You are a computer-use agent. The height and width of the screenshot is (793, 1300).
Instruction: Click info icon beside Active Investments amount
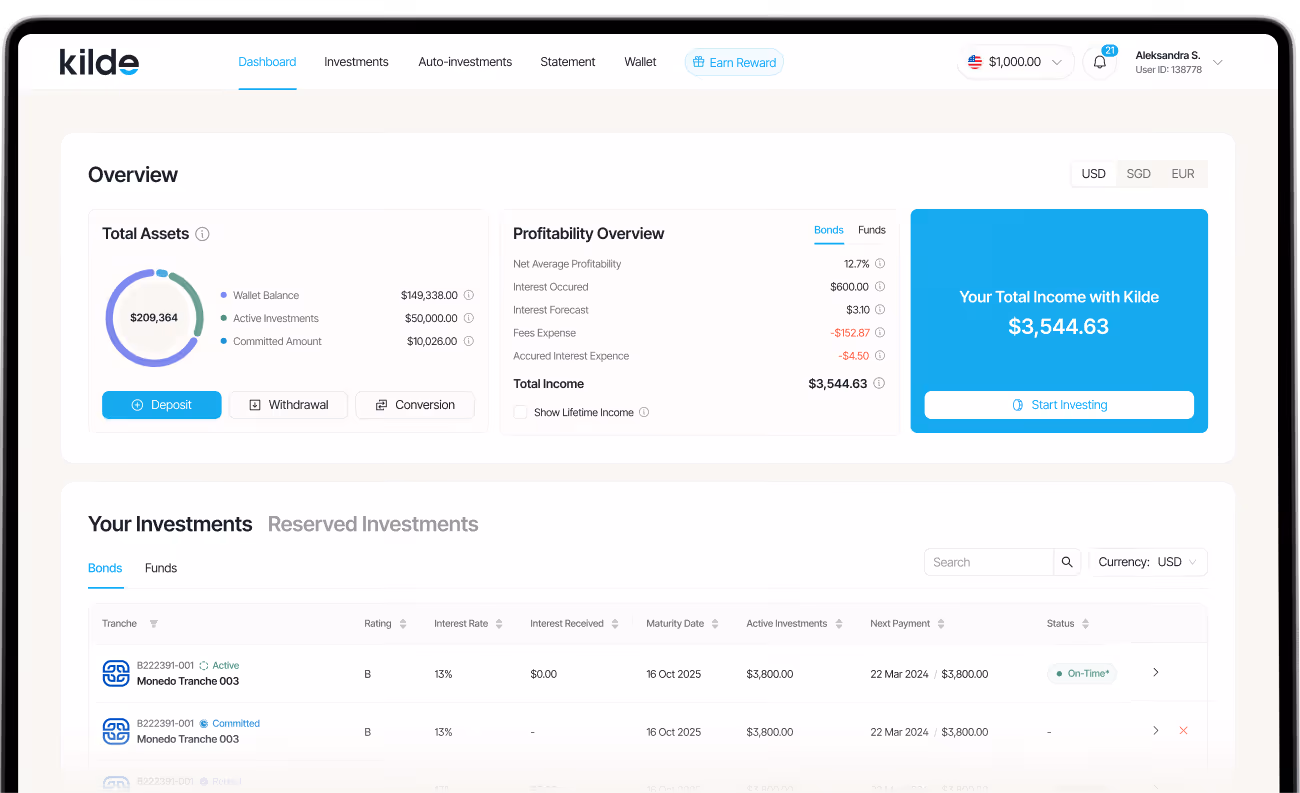(469, 318)
